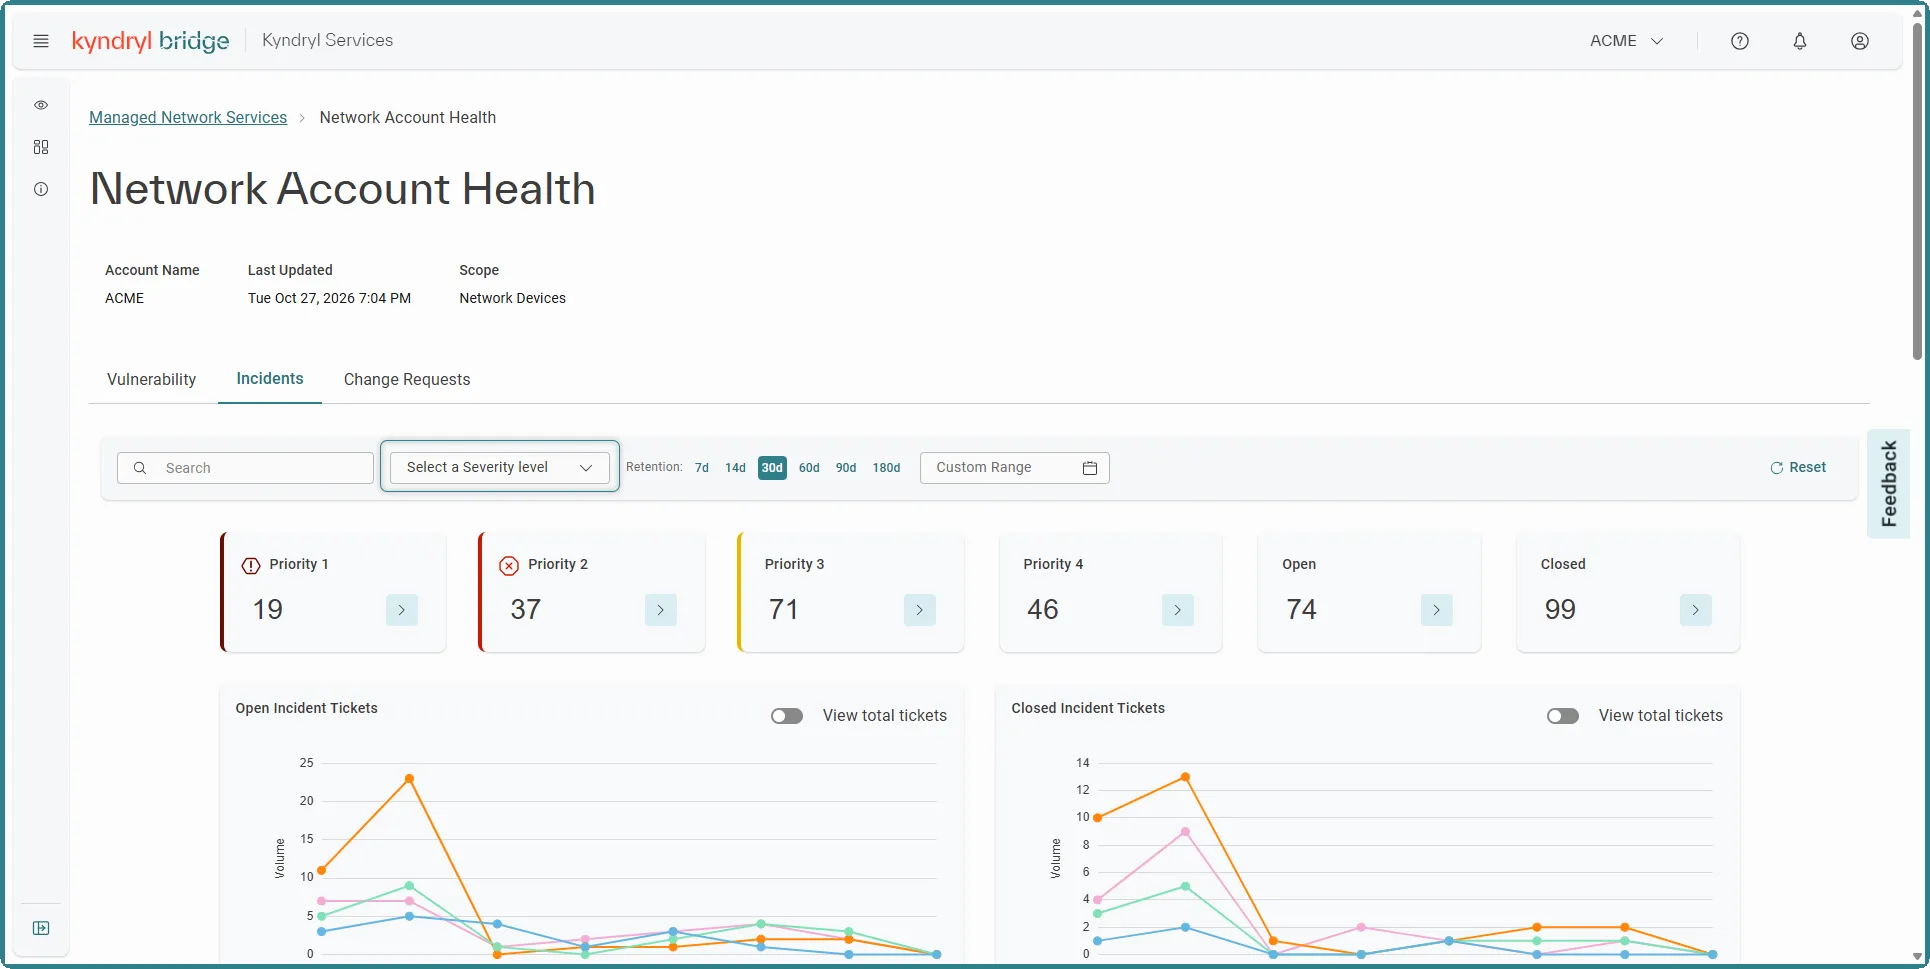Open the Open tickets details arrow
This screenshot has height=969, width=1930.
(1437, 610)
